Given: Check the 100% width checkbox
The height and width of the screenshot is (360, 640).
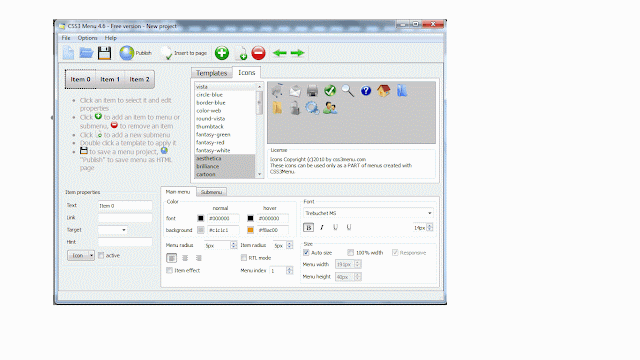Looking at the screenshot, I should click(x=351, y=253).
